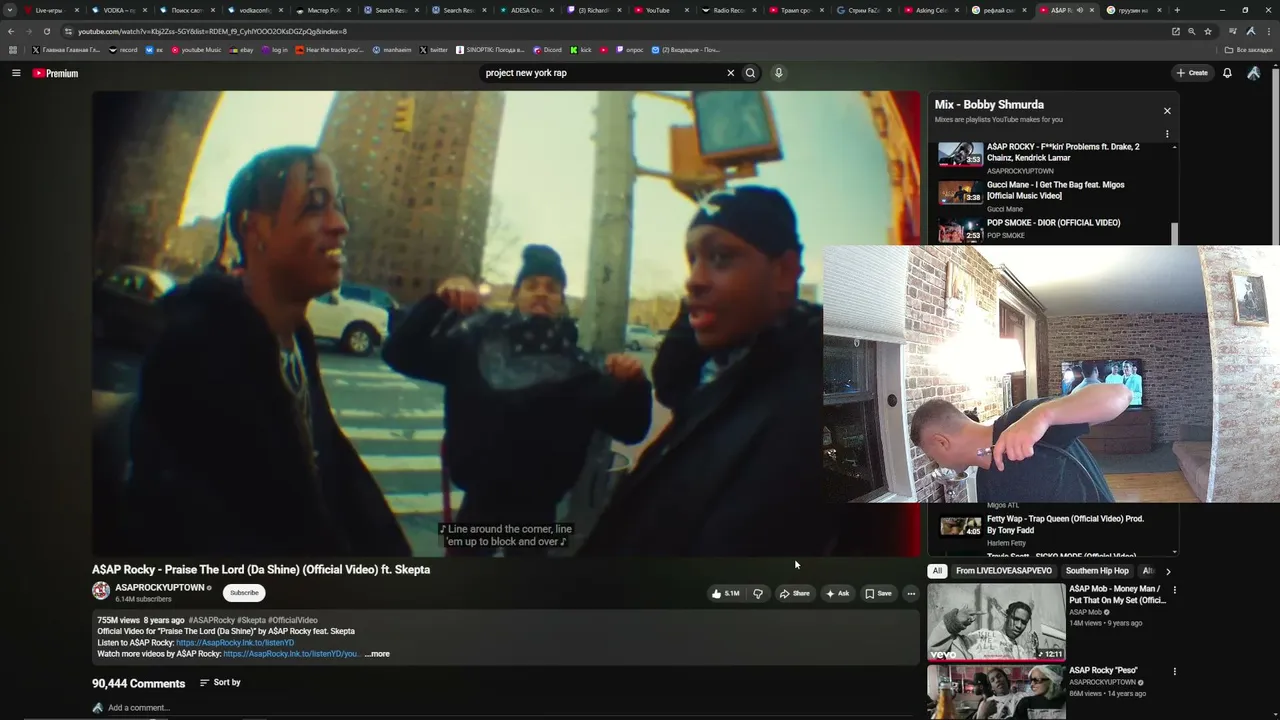Image resolution: width=1280 pixels, height=720 pixels.
Task: Click the #ASAPRocky hashtag
Action: point(211,620)
